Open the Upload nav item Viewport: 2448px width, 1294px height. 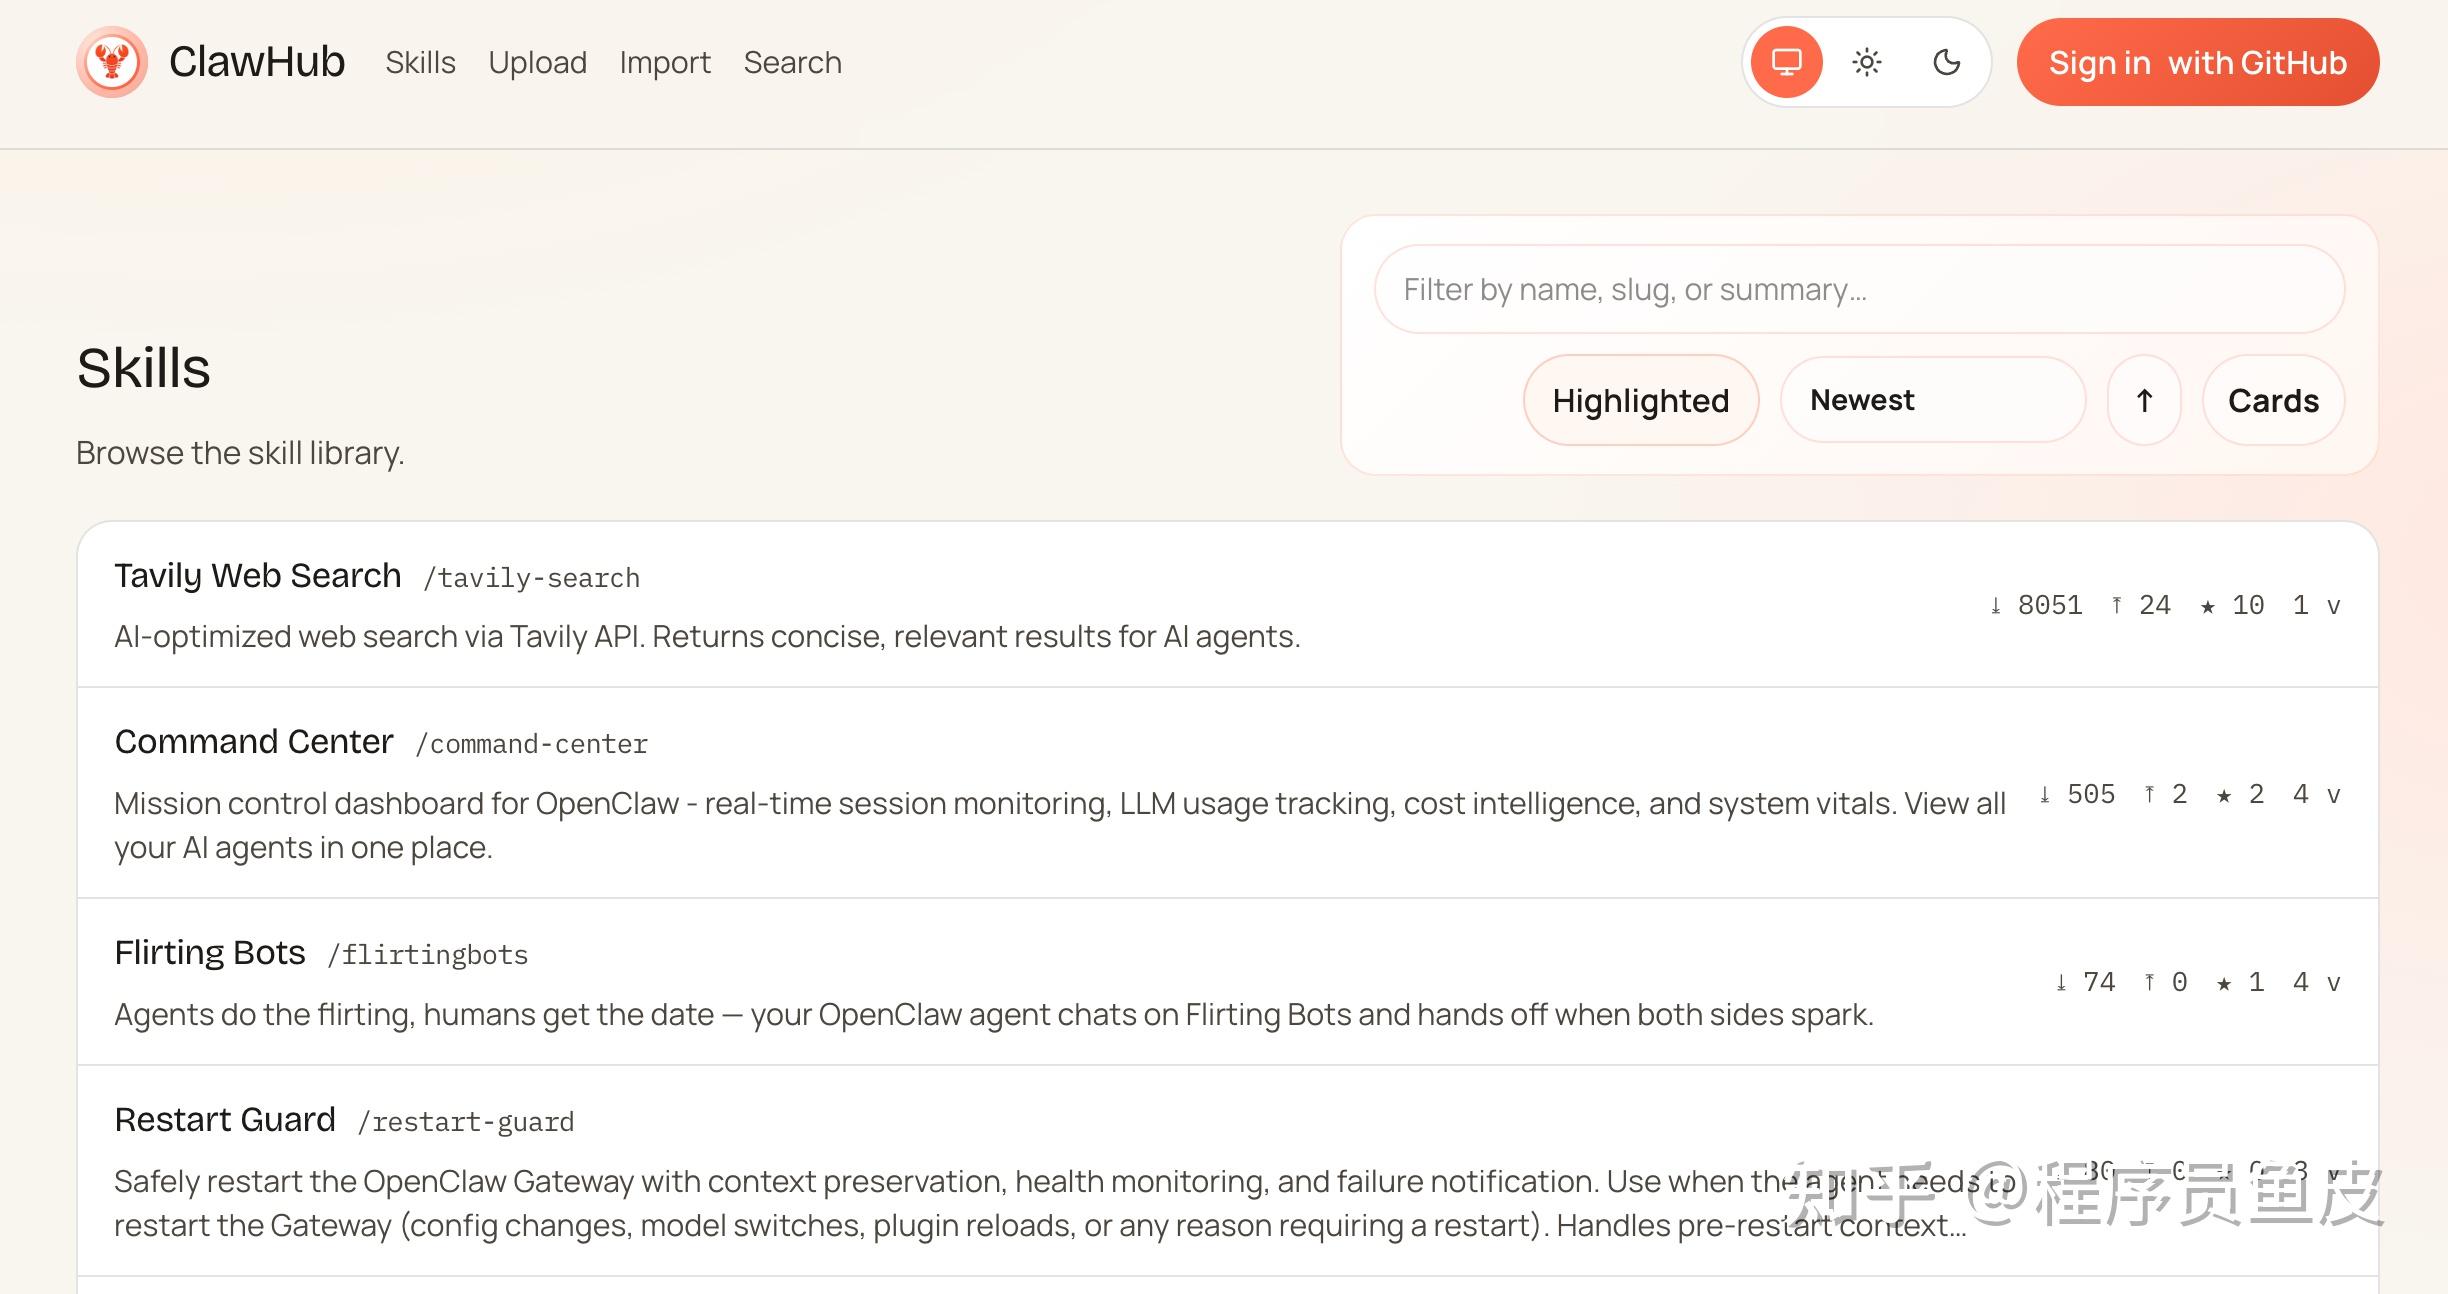click(537, 63)
